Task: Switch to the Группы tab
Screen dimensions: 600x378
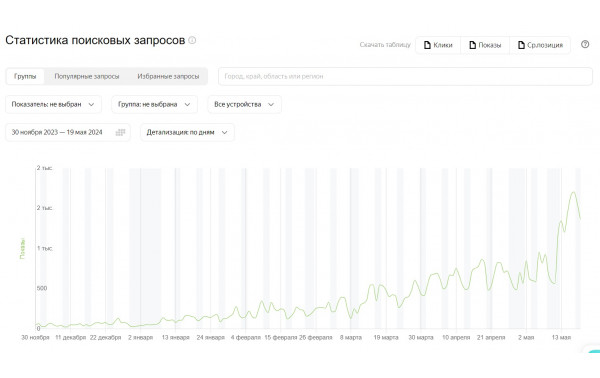Action: [x=25, y=77]
